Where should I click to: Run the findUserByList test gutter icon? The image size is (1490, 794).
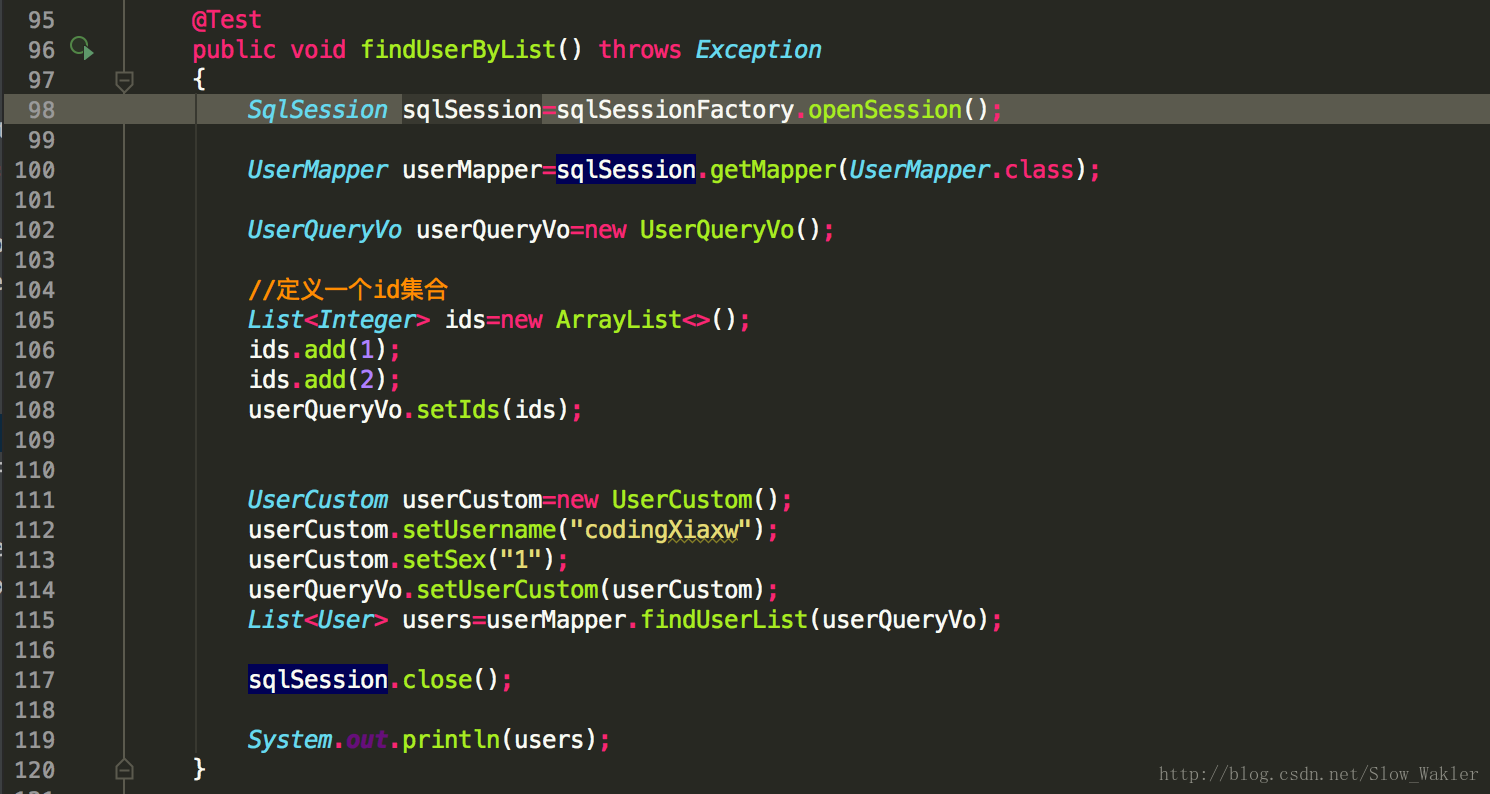81,47
